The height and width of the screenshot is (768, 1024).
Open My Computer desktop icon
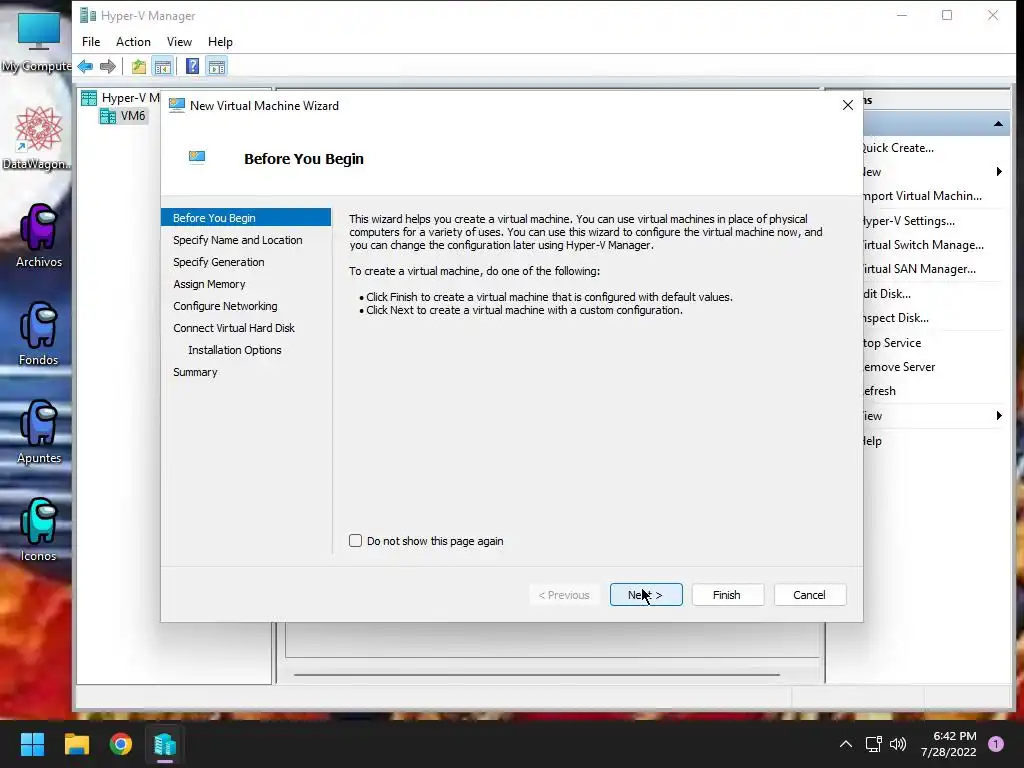[x=39, y=41]
